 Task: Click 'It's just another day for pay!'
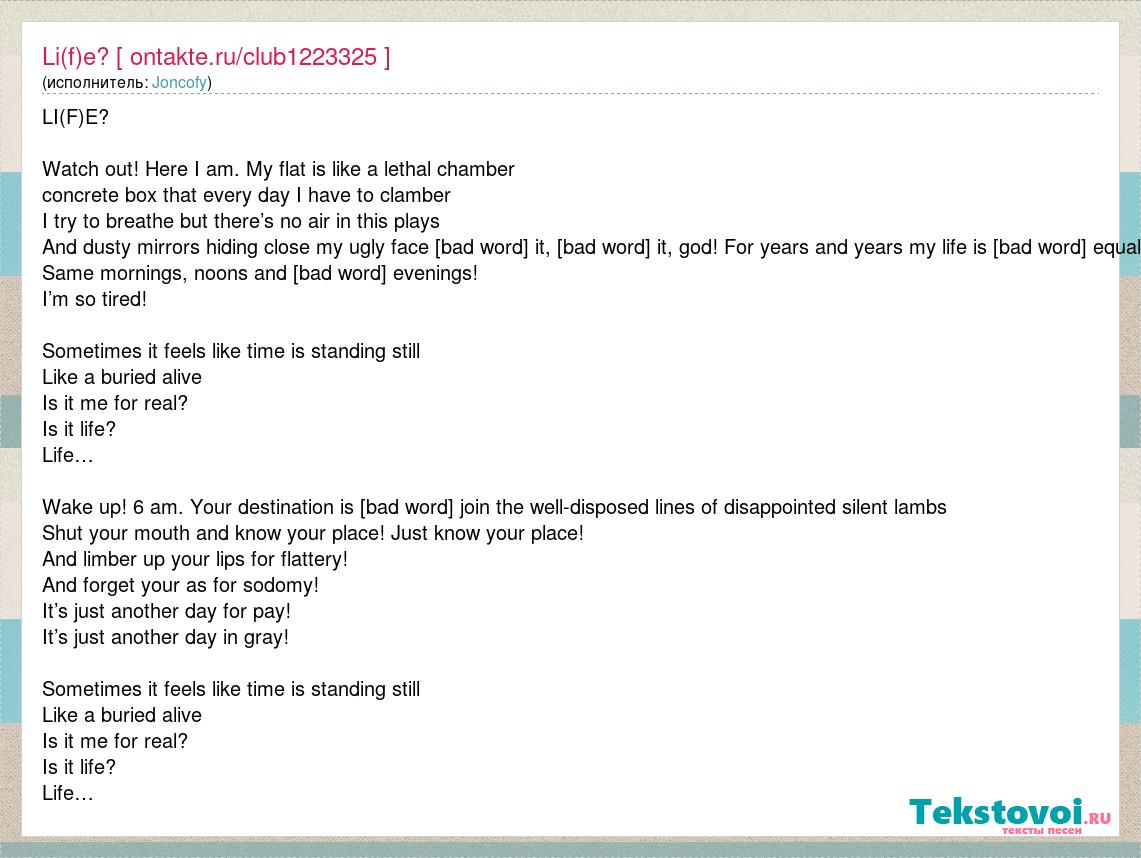[167, 611]
